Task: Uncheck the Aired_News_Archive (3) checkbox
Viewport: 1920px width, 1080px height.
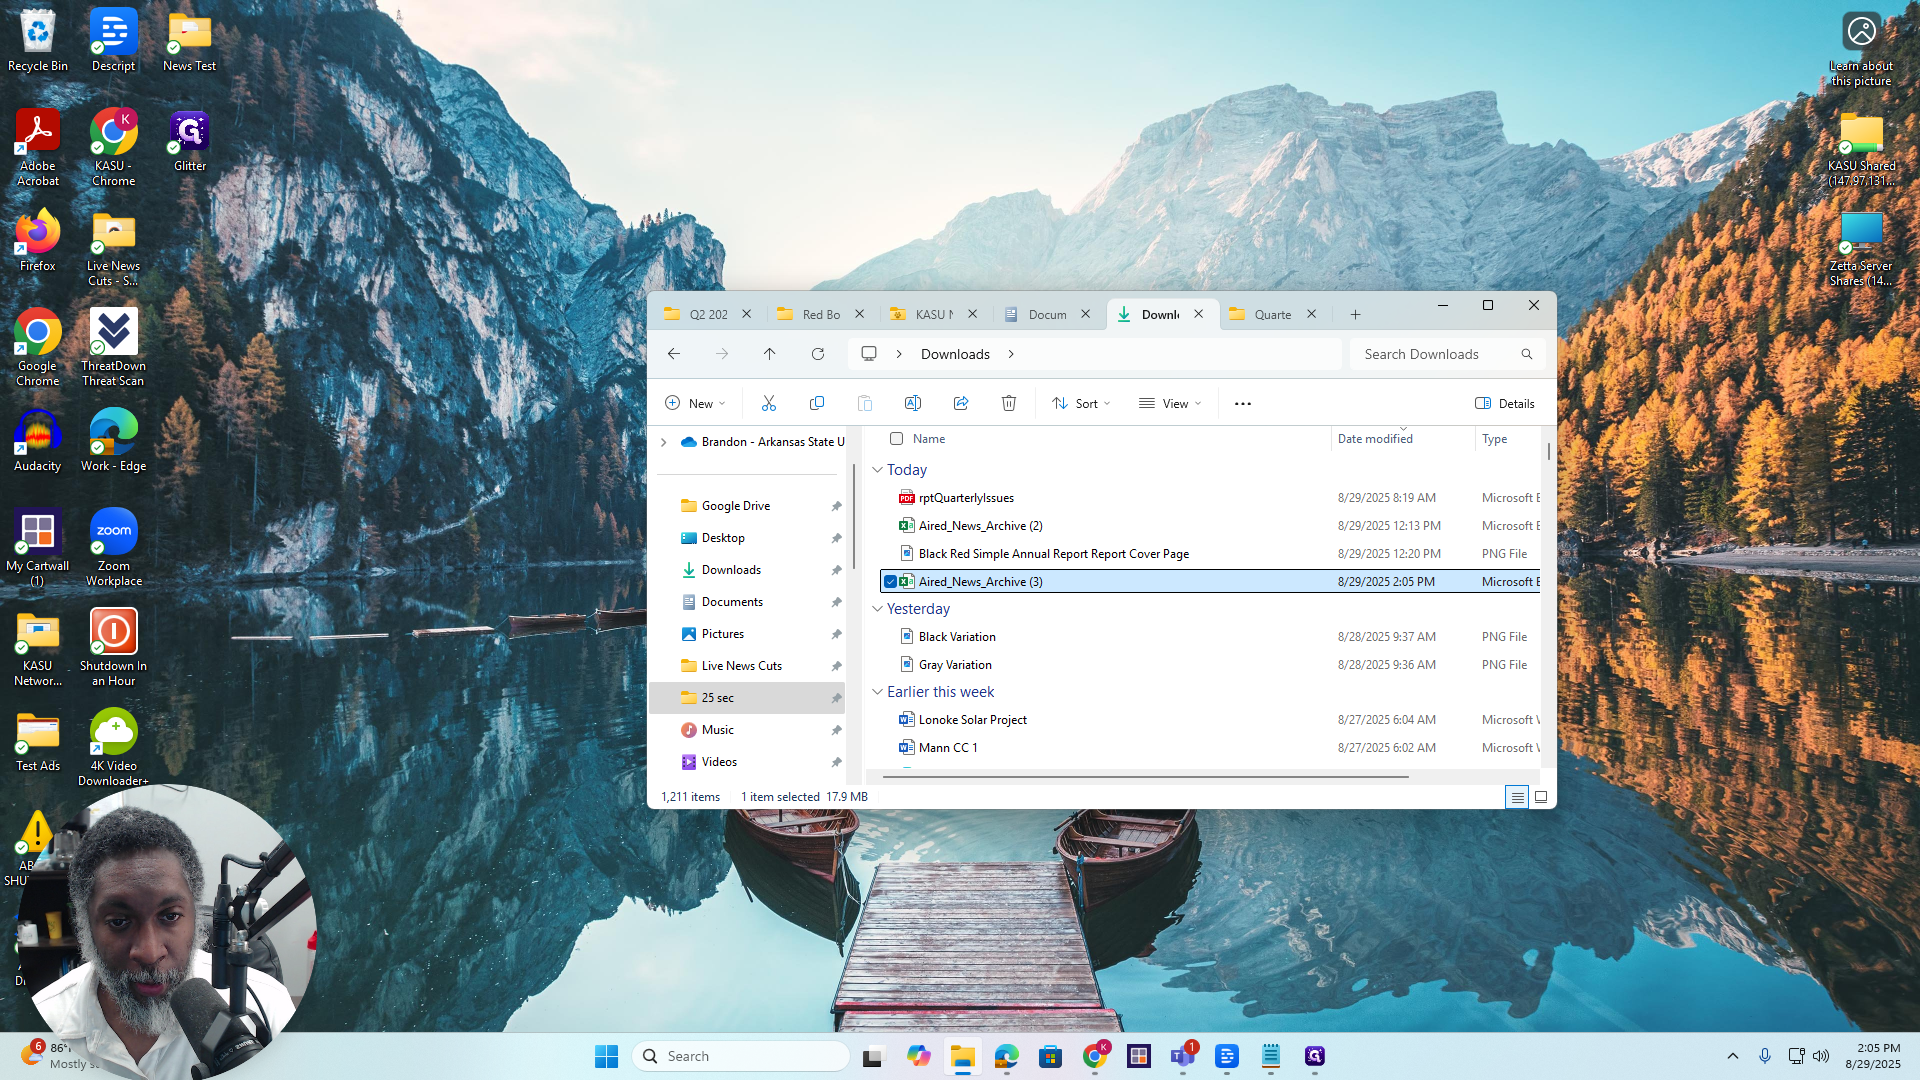Action: click(890, 582)
